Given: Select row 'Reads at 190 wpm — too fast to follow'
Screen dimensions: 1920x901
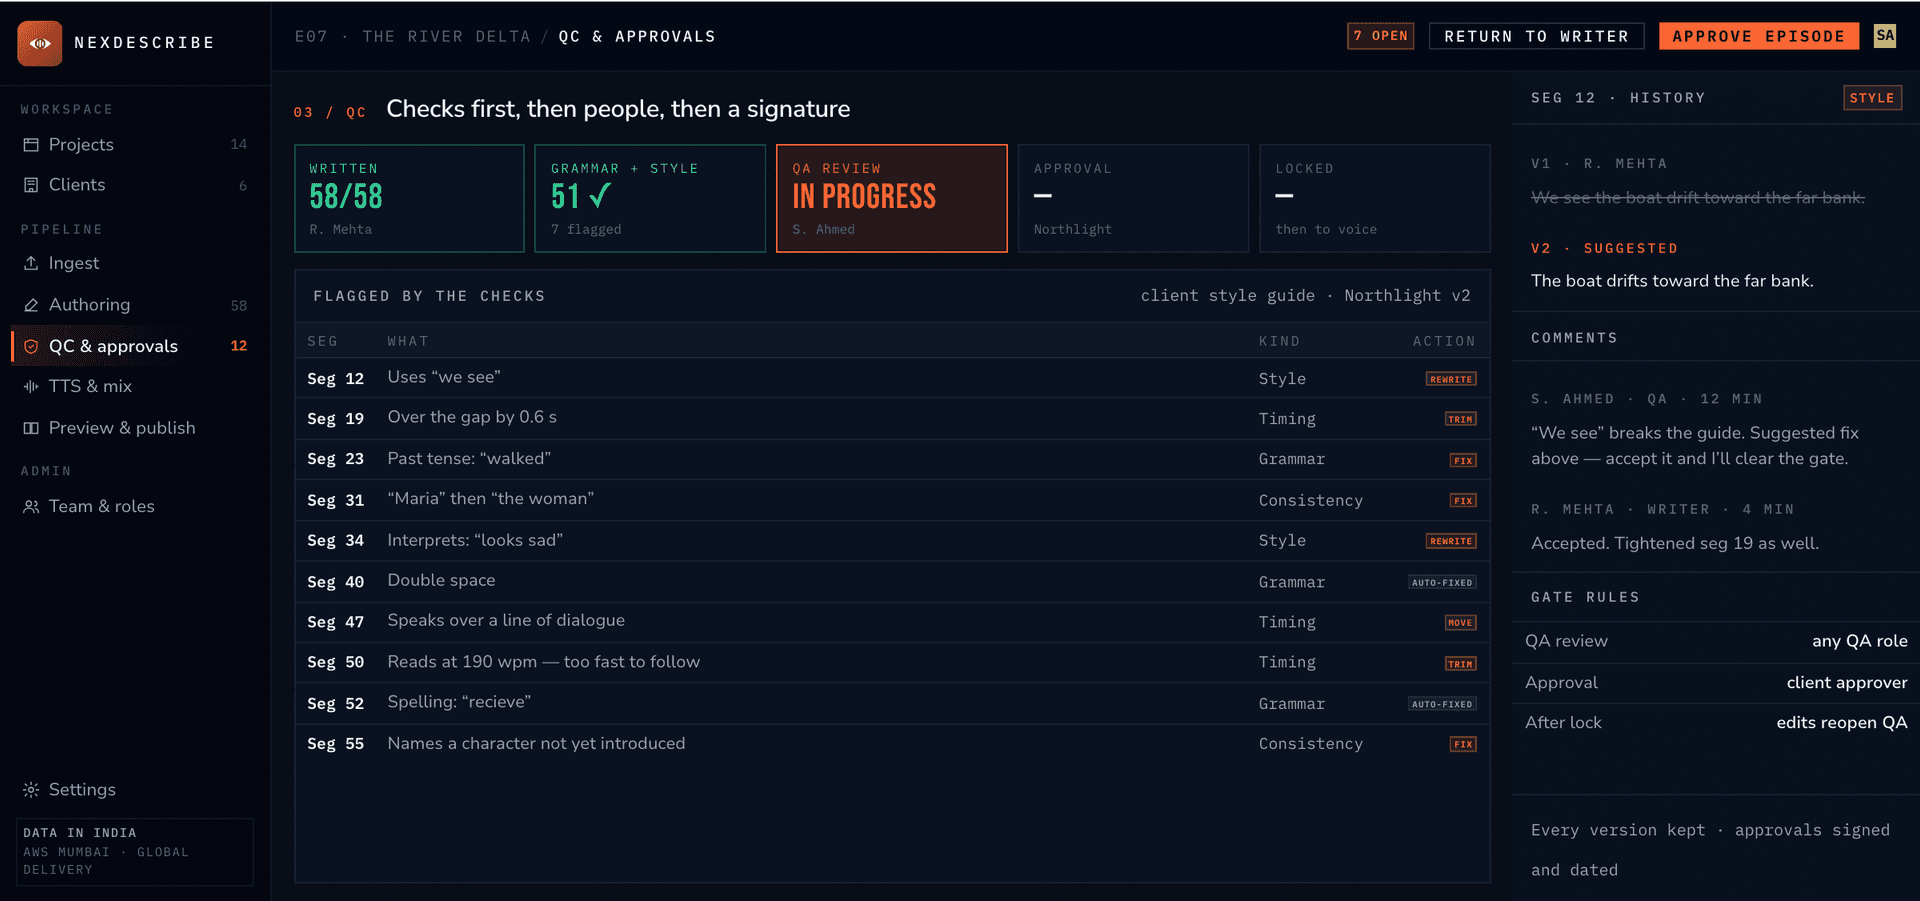Looking at the screenshot, I should click(x=892, y=662).
